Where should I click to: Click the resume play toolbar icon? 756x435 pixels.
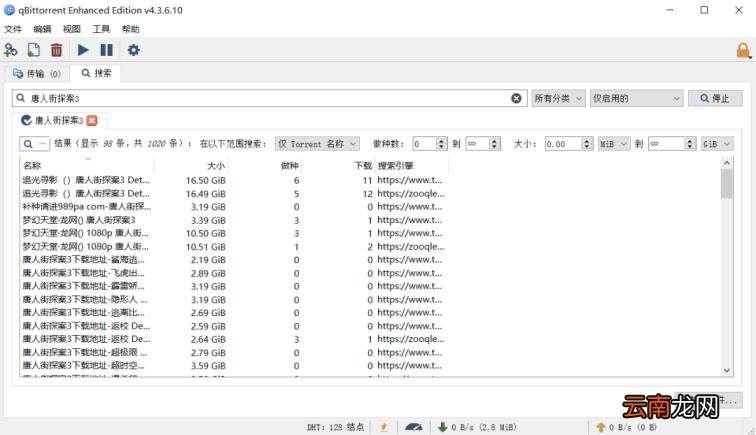83,50
